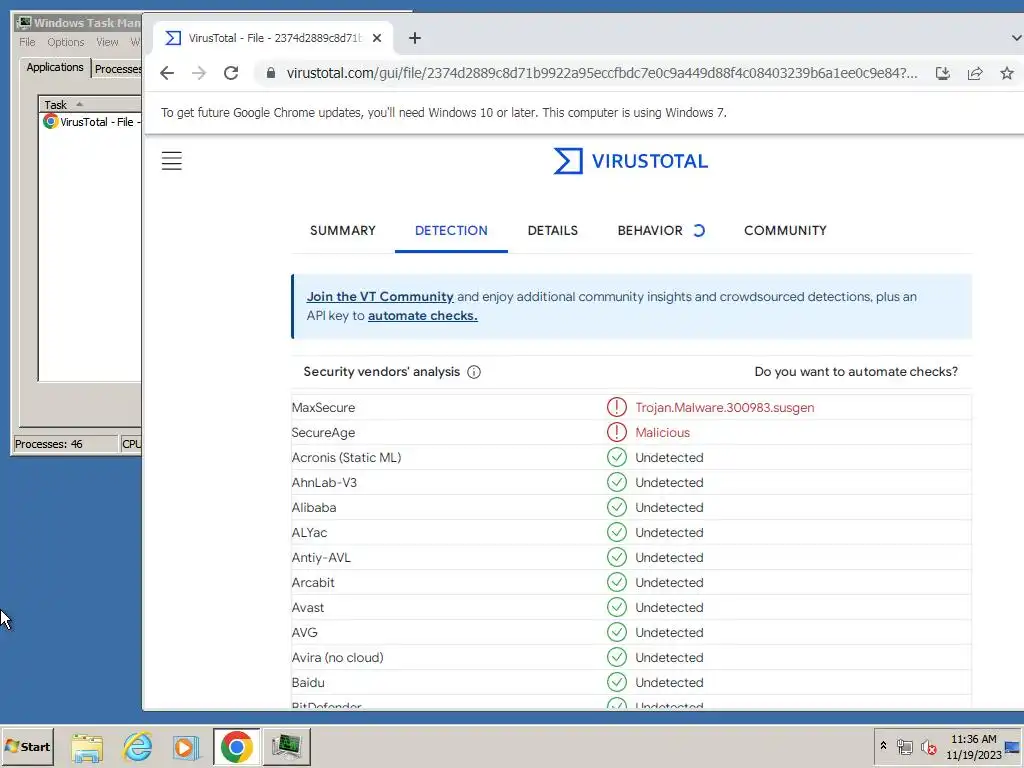Screen dimensions: 1024x768
Task: Open the View menu in Task Manager
Action: [x=107, y=42]
